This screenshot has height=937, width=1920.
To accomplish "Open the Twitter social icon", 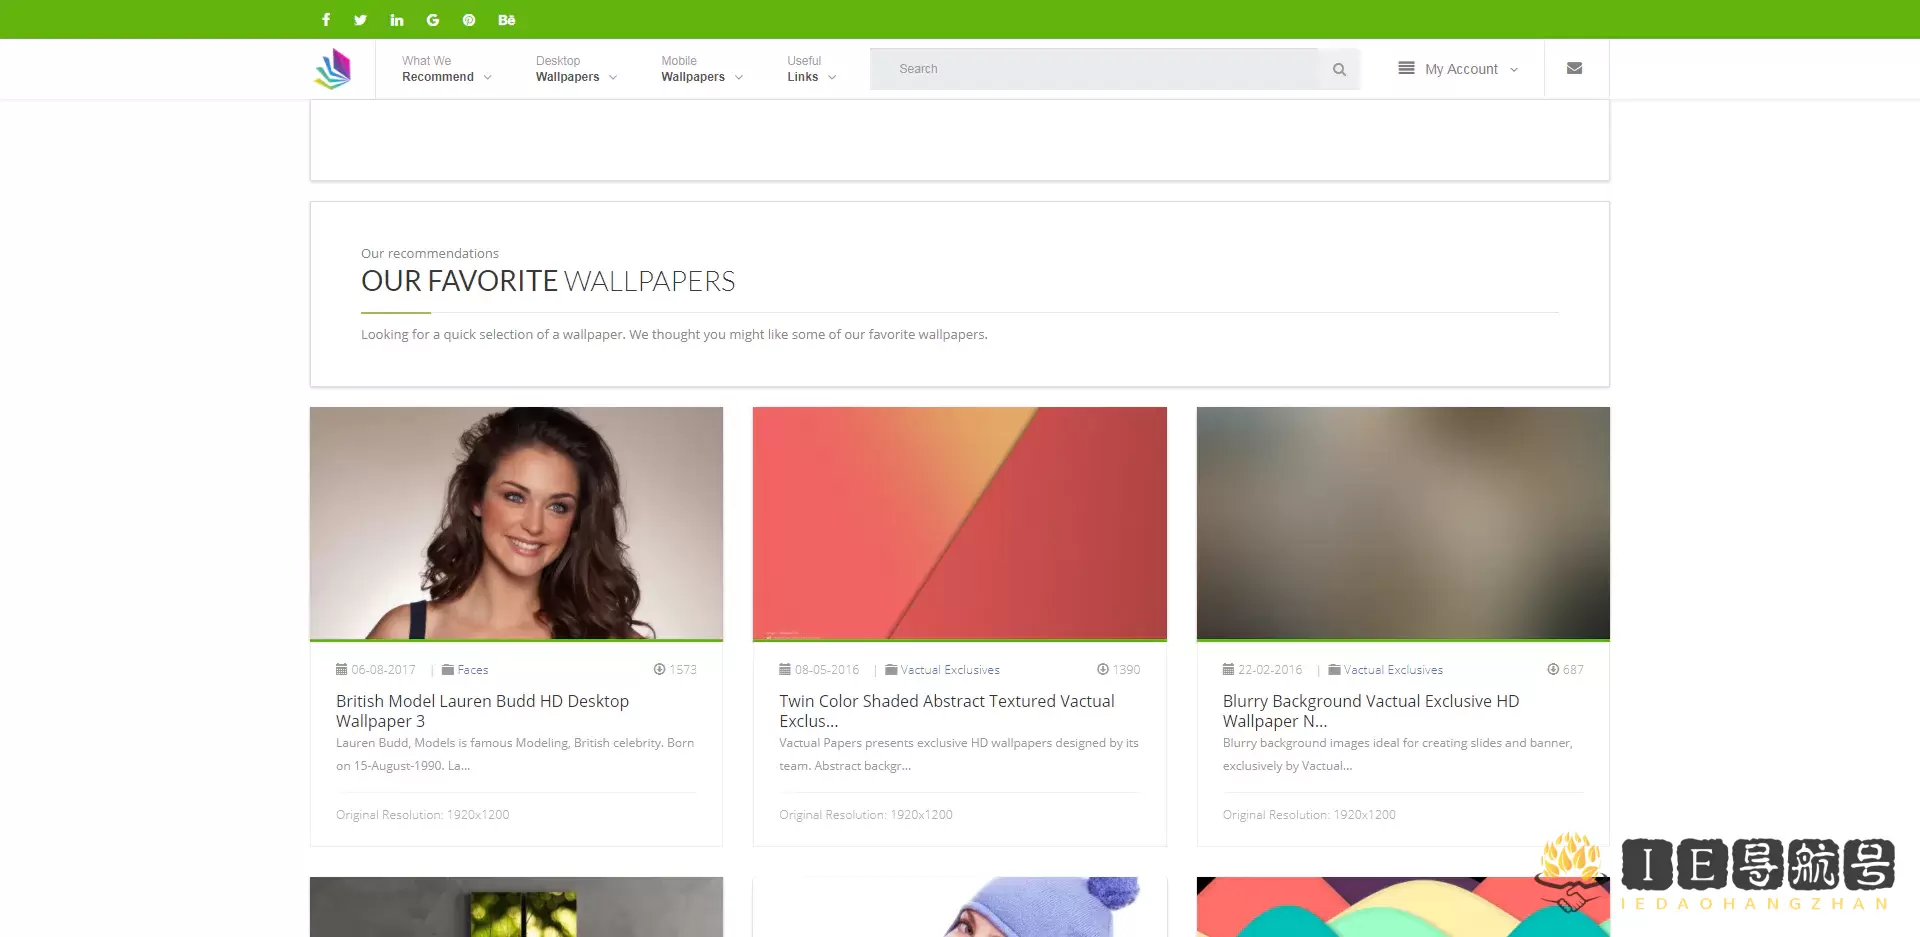I will pos(361,20).
